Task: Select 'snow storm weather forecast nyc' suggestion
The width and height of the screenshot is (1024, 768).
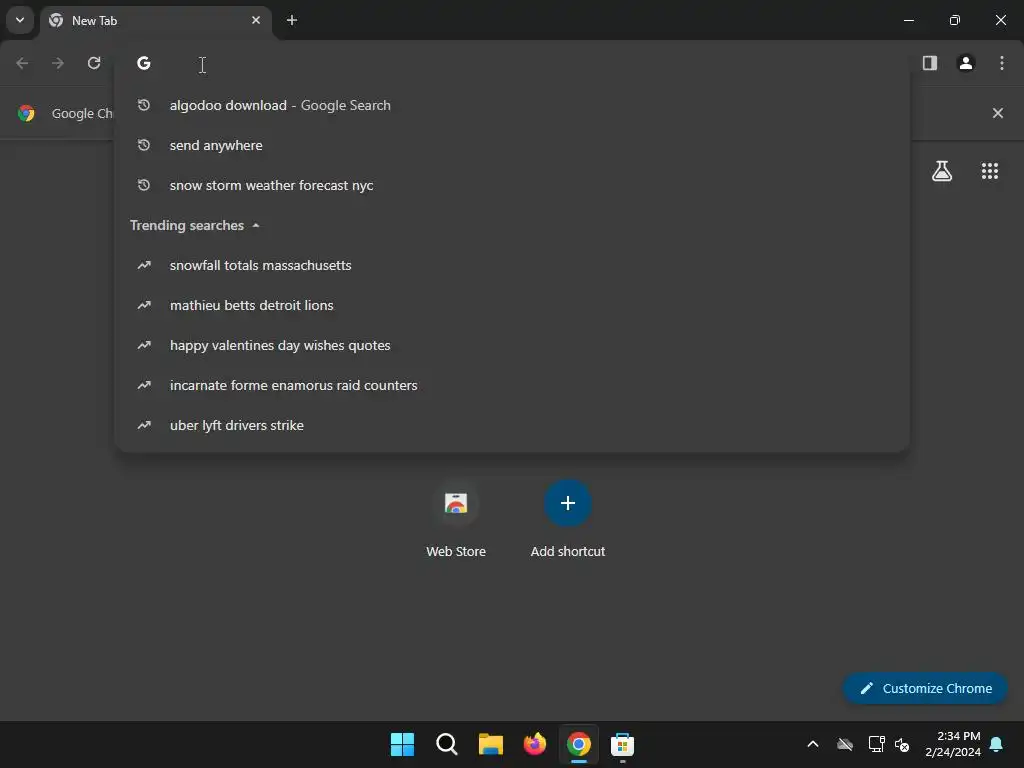Action: point(512,185)
